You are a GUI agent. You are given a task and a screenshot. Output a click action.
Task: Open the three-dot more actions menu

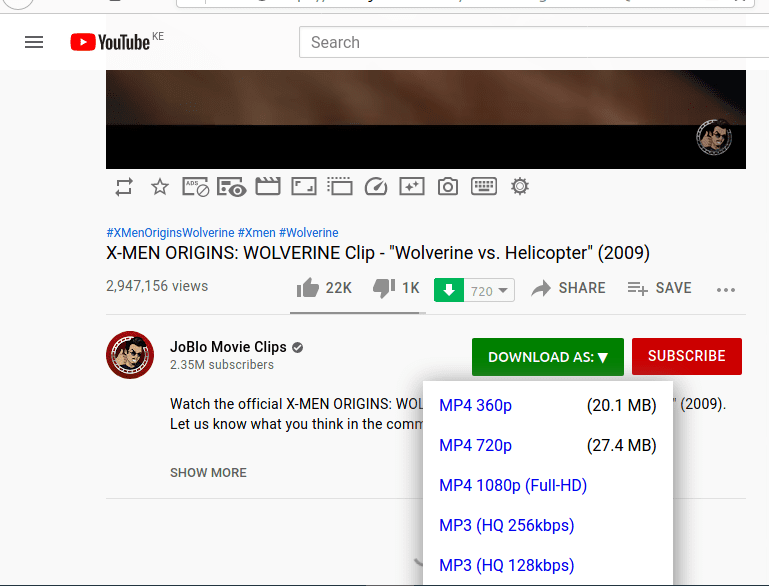726,289
